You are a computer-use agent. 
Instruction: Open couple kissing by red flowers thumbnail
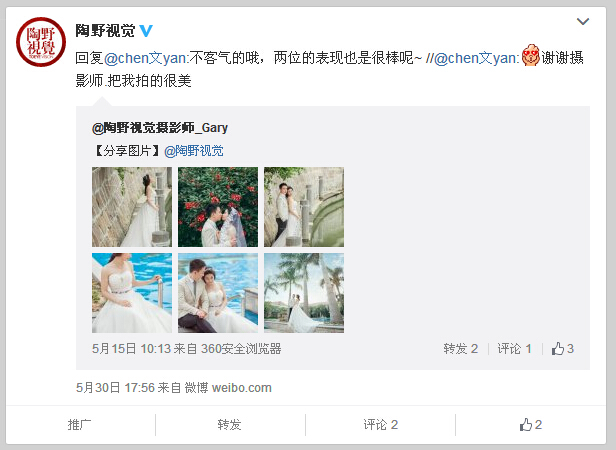coord(218,207)
